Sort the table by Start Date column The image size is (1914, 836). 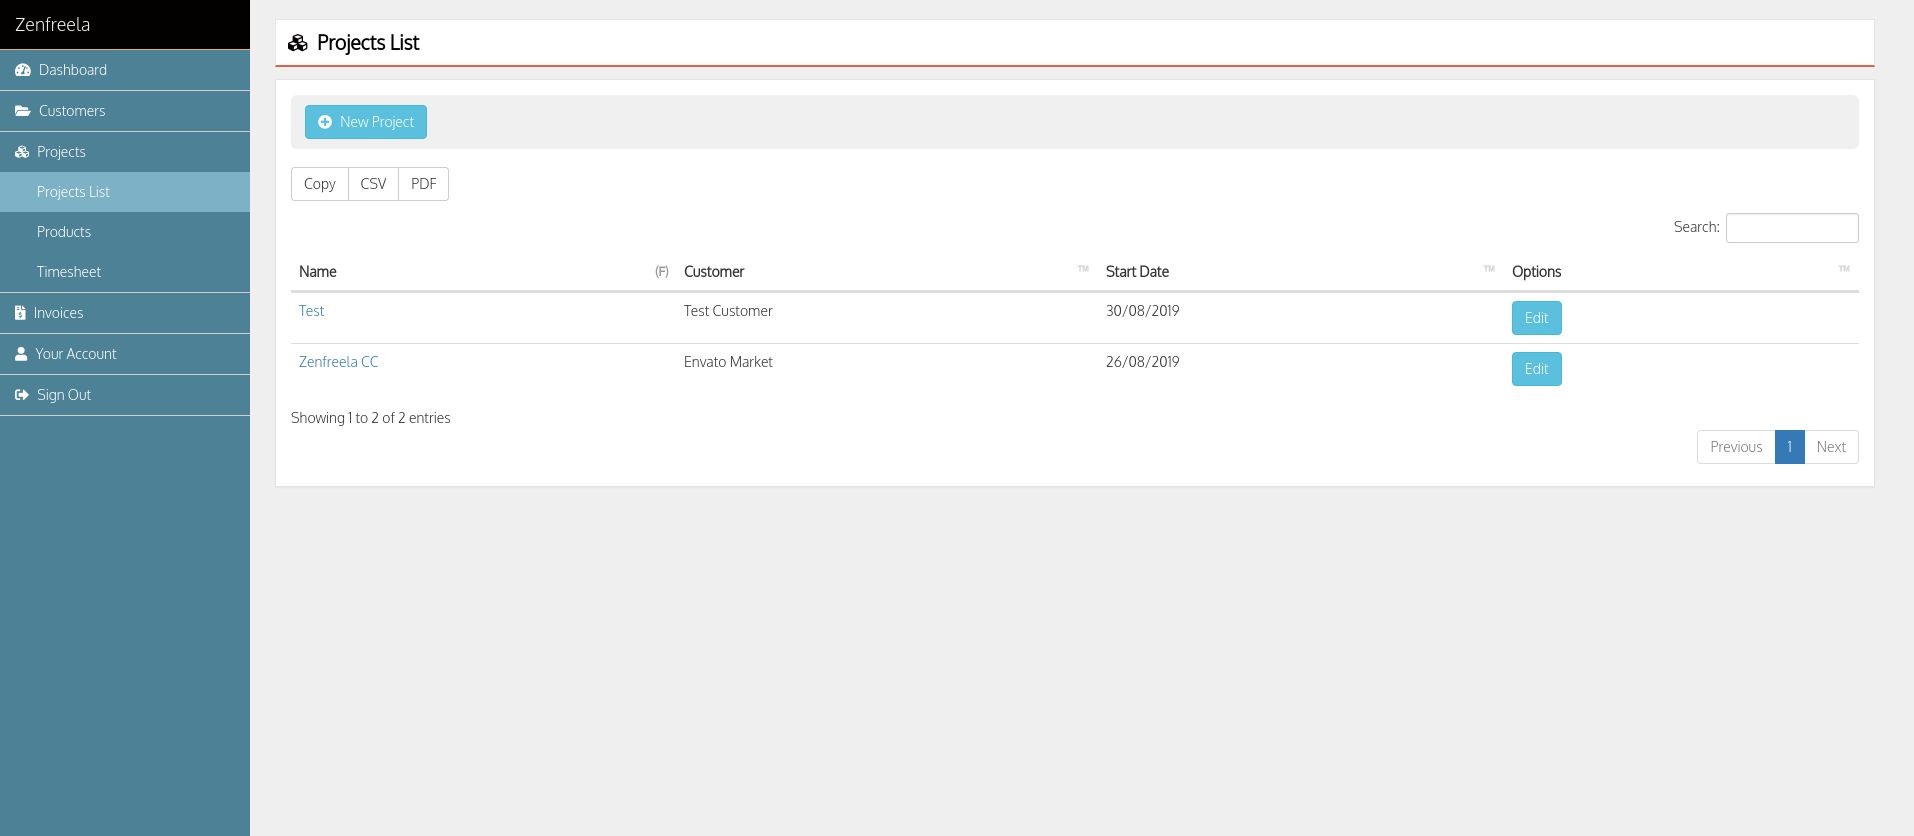pyautogui.click(x=1137, y=272)
